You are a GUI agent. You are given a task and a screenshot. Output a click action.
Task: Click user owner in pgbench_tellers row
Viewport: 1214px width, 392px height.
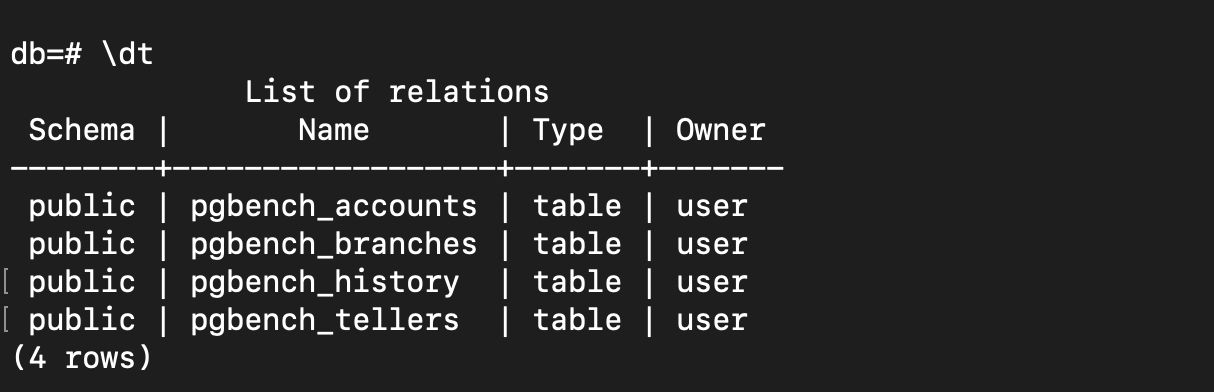click(x=712, y=320)
